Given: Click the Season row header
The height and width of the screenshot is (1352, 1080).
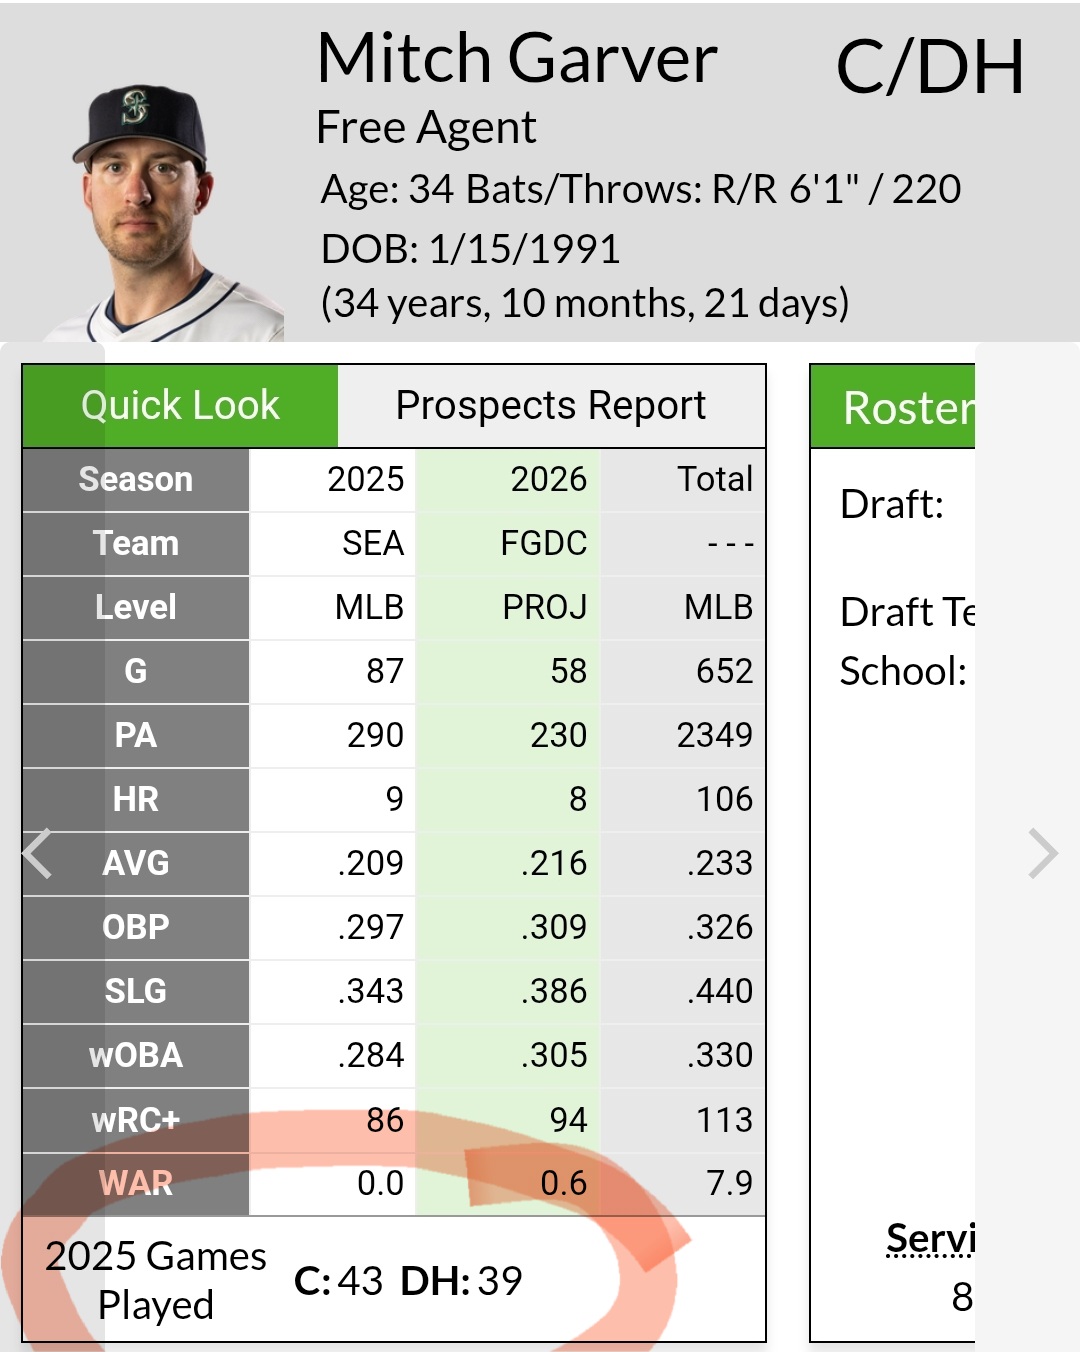Looking at the screenshot, I should click(x=136, y=479).
